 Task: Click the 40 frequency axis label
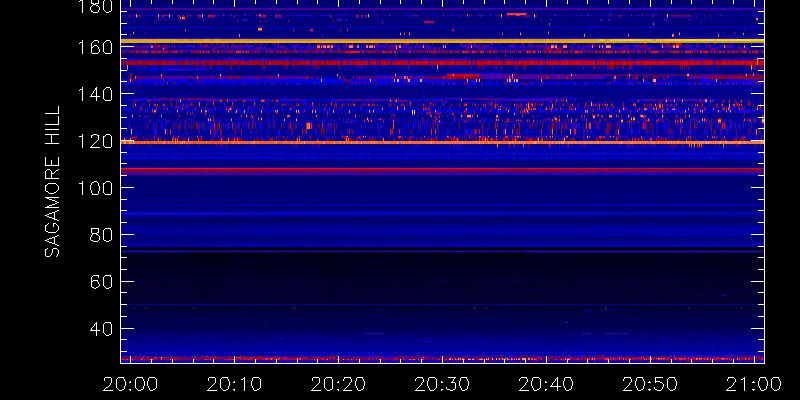[101, 329]
